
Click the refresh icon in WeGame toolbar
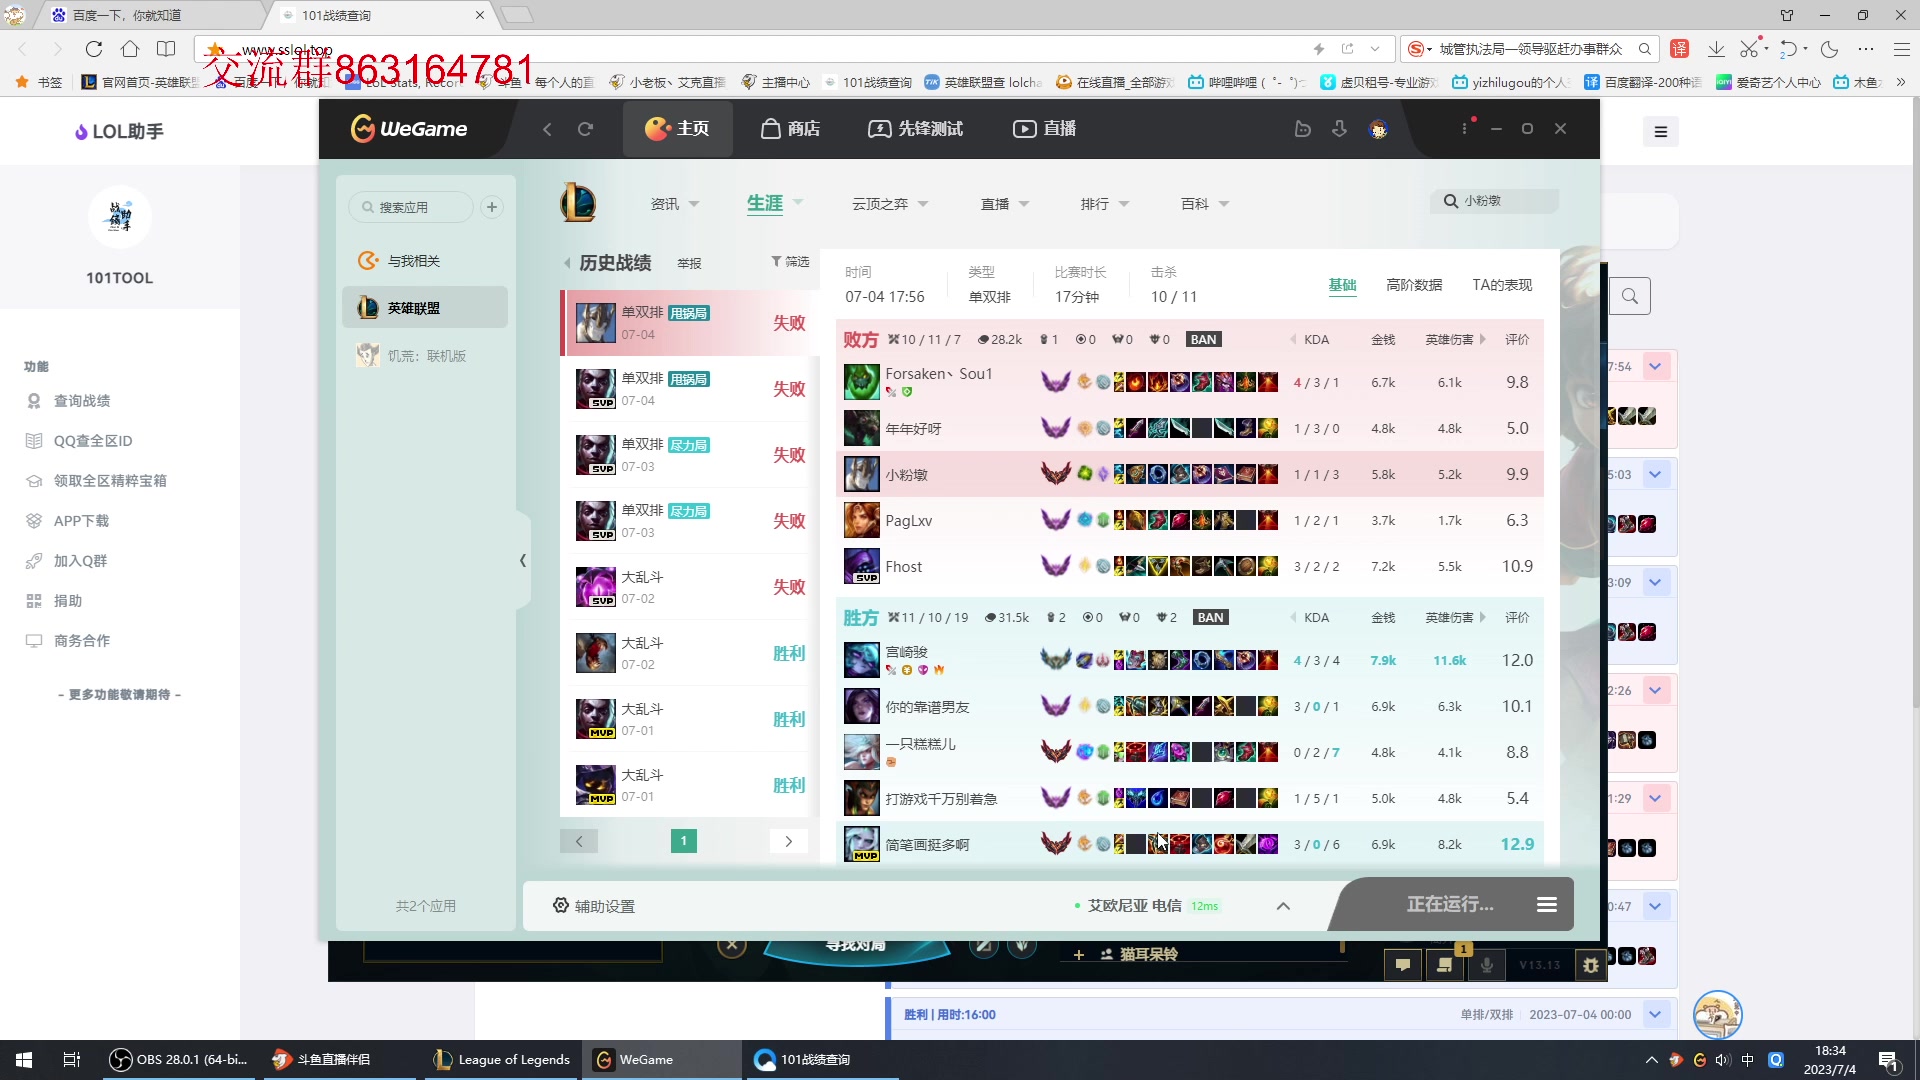click(x=586, y=128)
